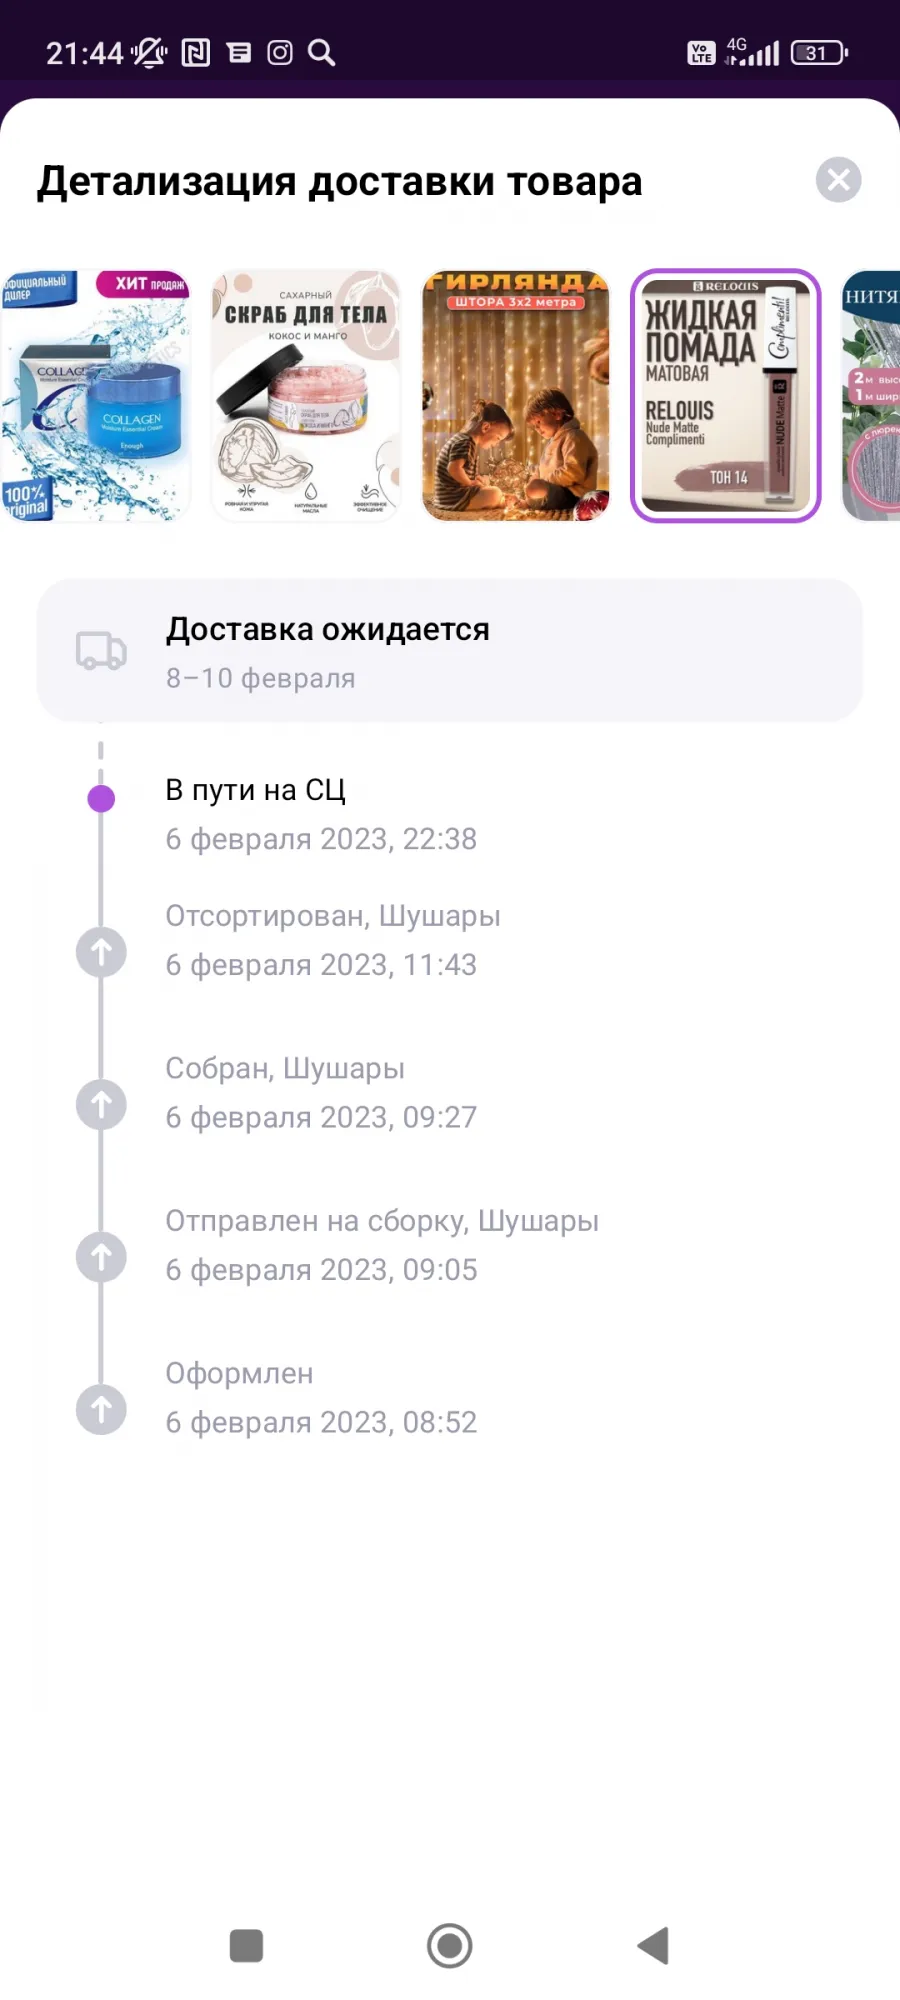This screenshot has height=2000, width=900.
Task: Select the partially visible thread curtain thumbnail
Action: [x=871, y=396]
